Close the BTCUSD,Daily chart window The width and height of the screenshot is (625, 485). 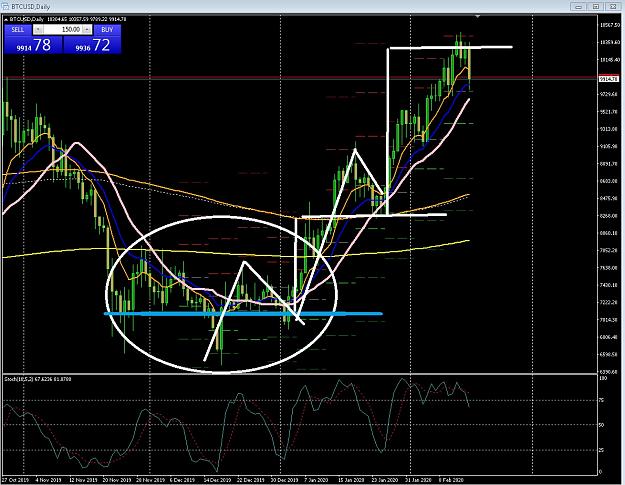coord(613,6)
